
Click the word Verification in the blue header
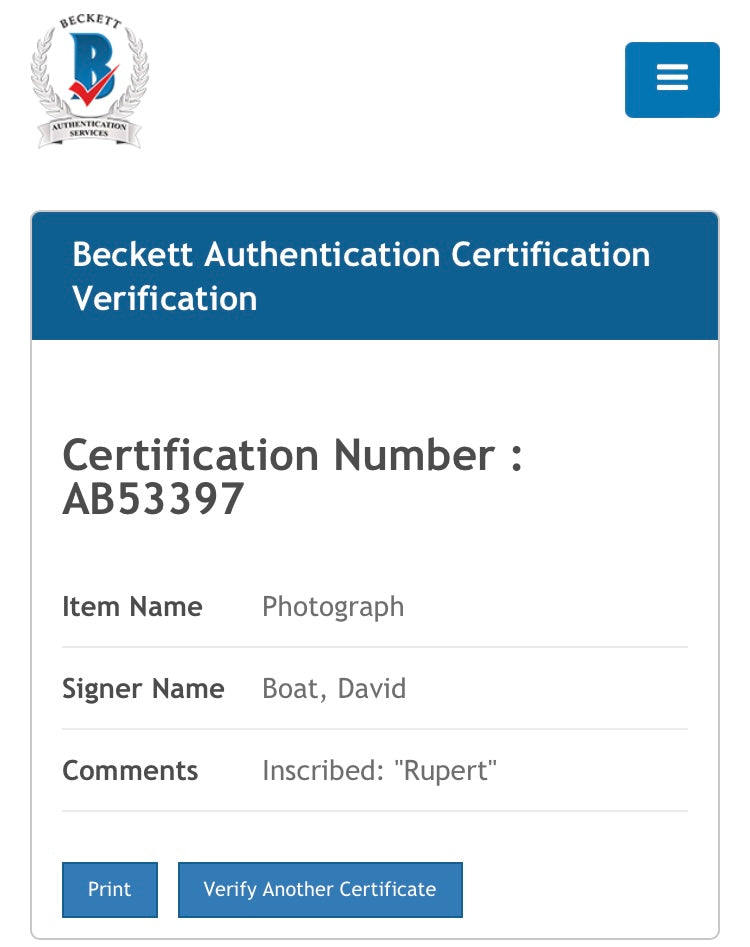point(165,298)
